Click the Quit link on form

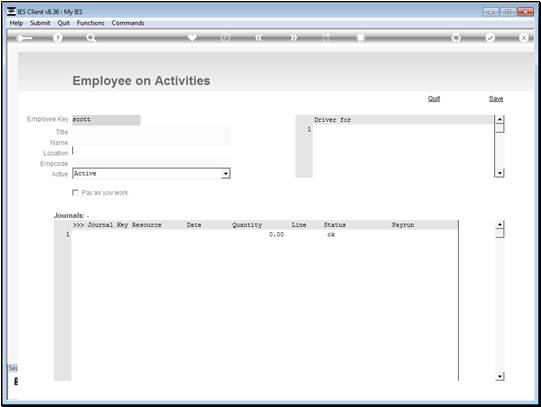click(434, 99)
